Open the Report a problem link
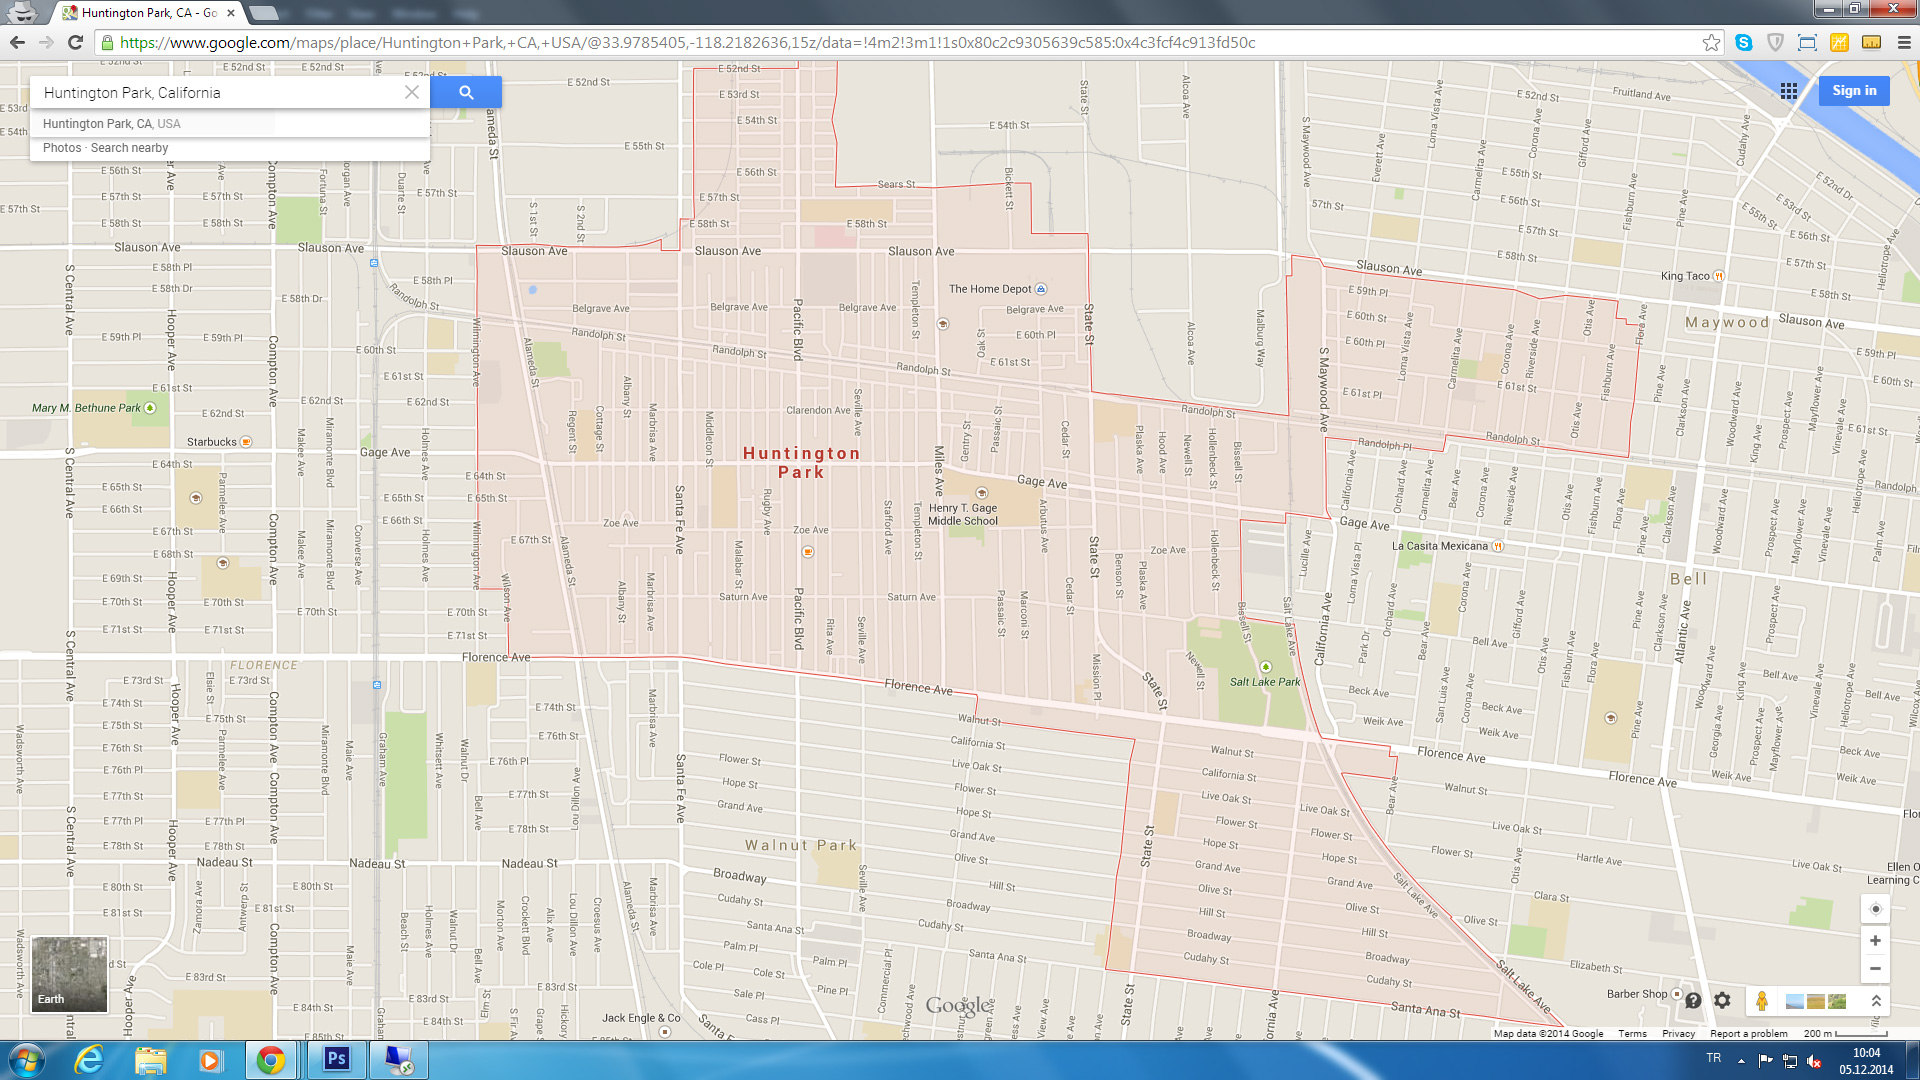 tap(1748, 1034)
